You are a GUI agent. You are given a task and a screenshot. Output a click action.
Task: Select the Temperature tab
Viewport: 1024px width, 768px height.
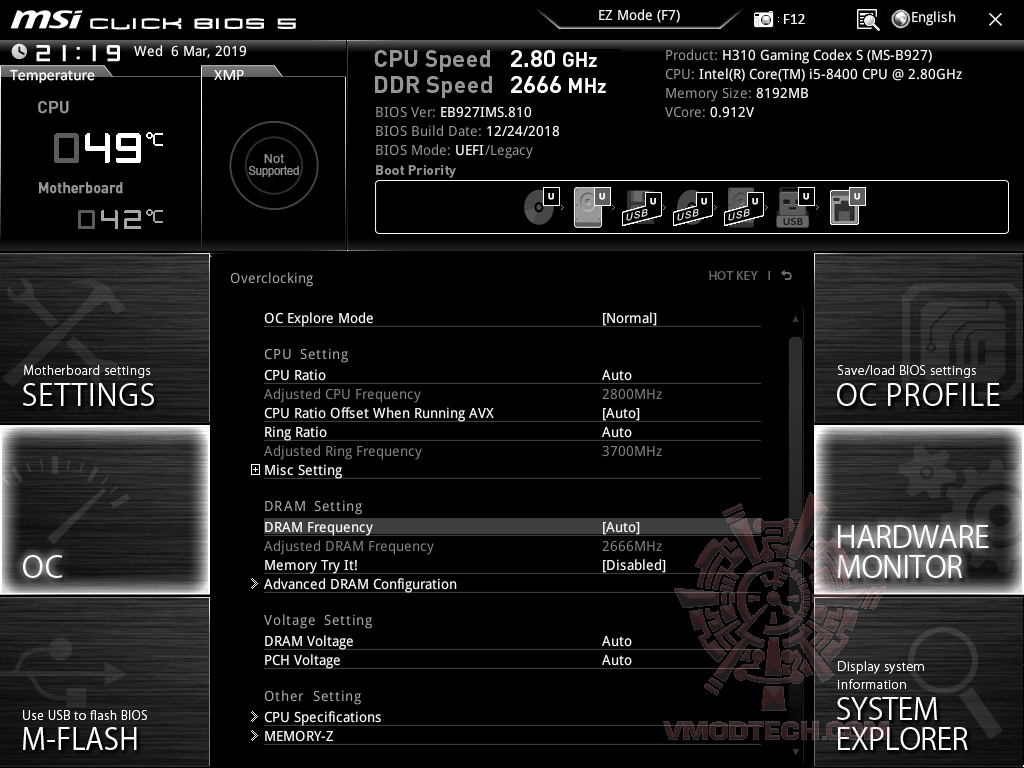pos(52,74)
